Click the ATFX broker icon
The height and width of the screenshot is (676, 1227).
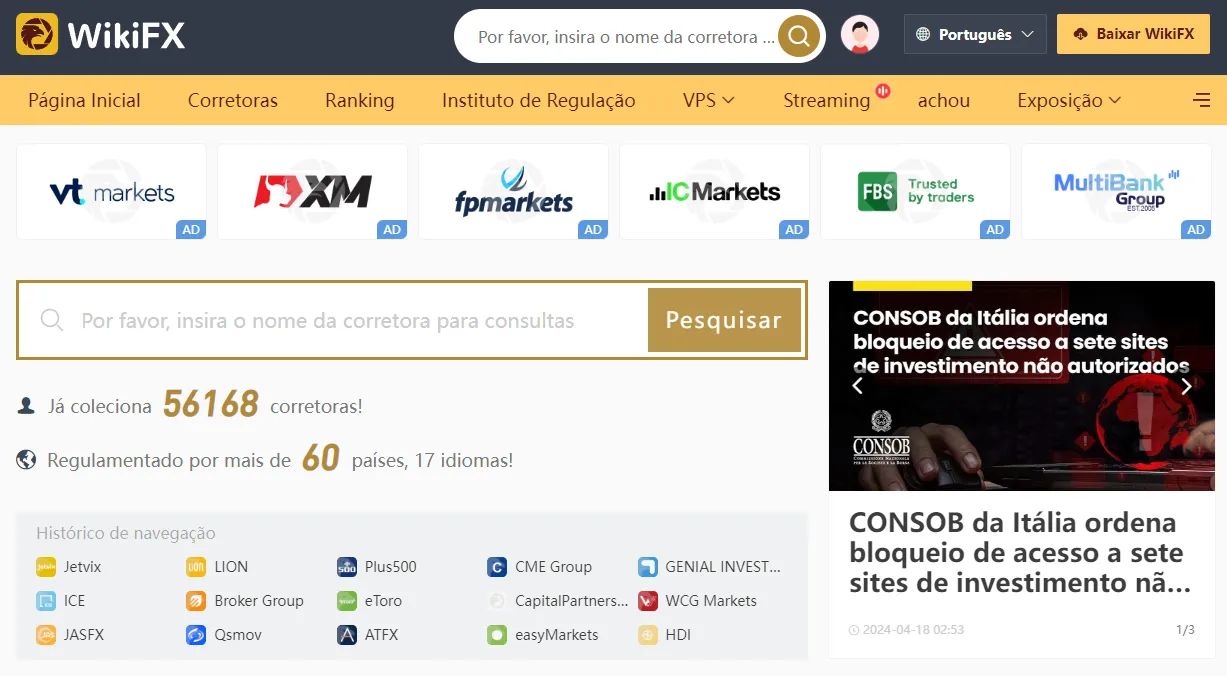pos(347,635)
